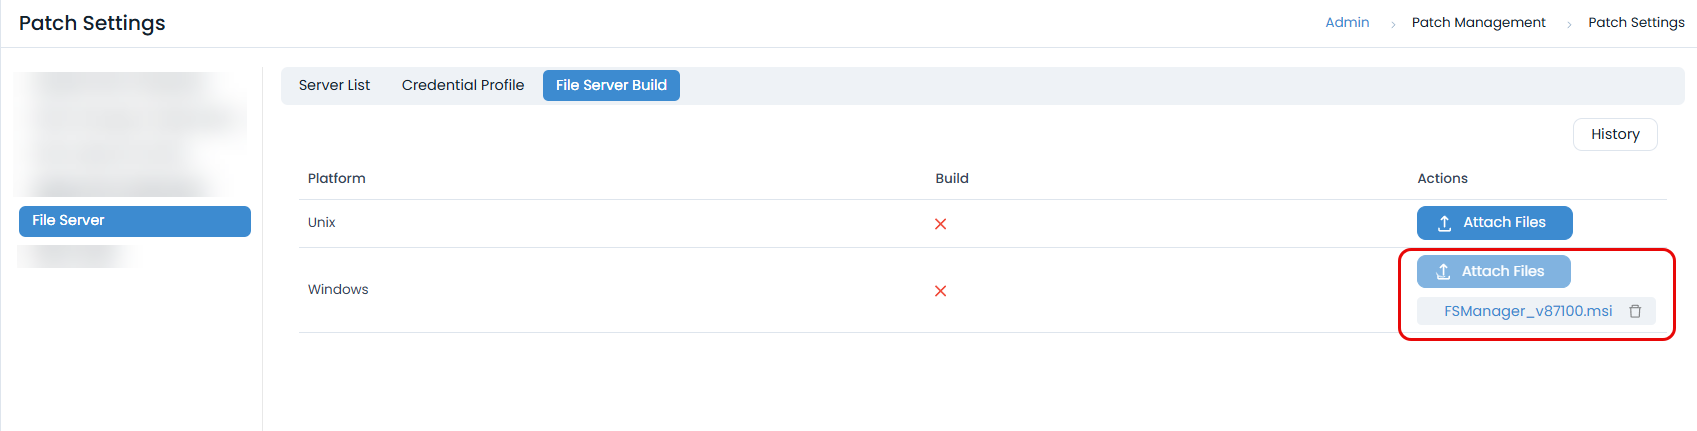The width and height of the screenshot is (1697, 431).
Task: Open the FSManager_v87100.msi file link
Action: 1528,311
